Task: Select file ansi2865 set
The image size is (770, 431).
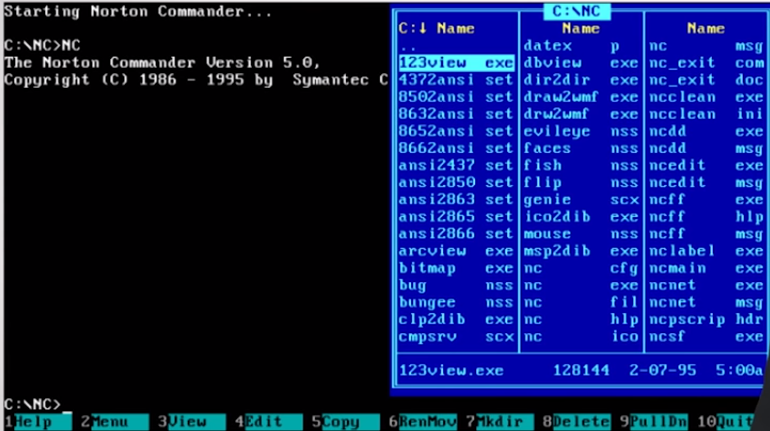Action: 456,216
